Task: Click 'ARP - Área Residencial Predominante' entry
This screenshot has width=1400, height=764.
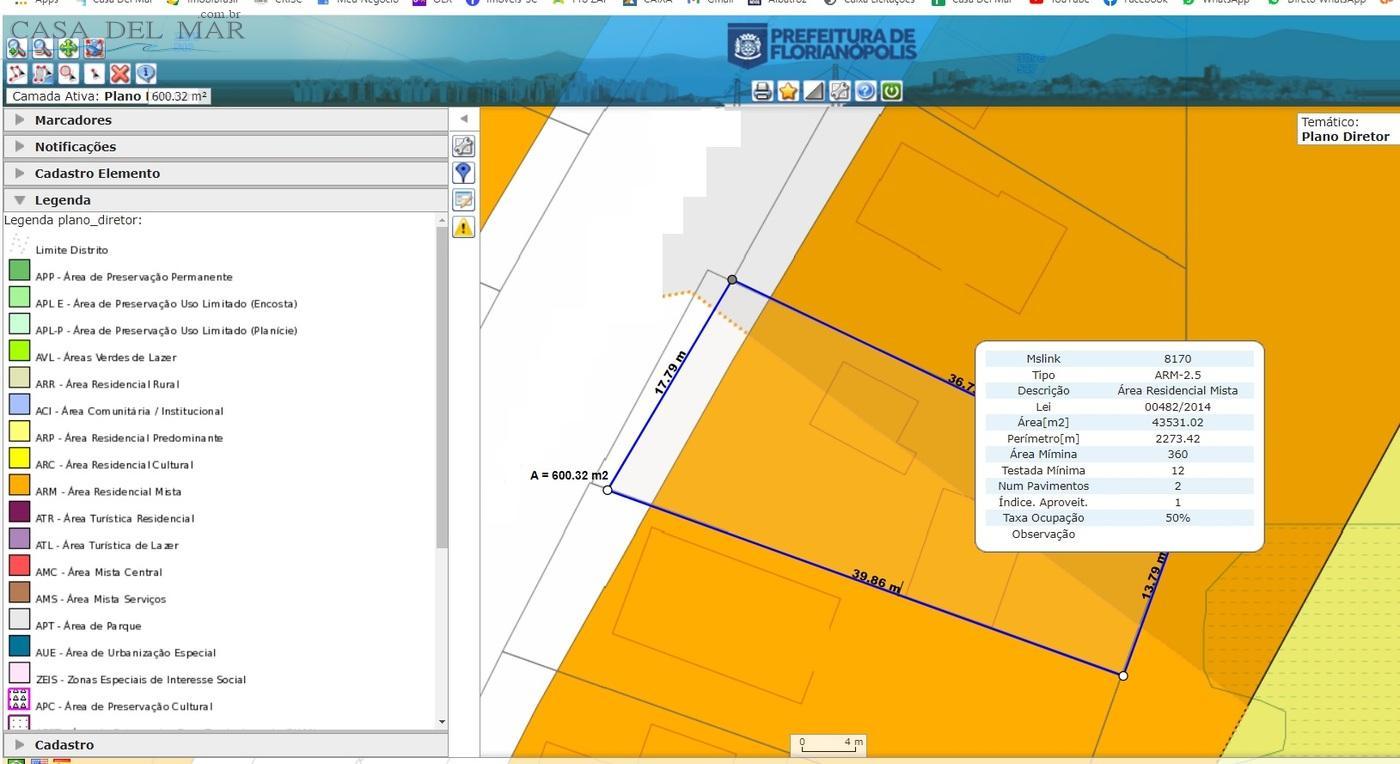Action: 129,438
